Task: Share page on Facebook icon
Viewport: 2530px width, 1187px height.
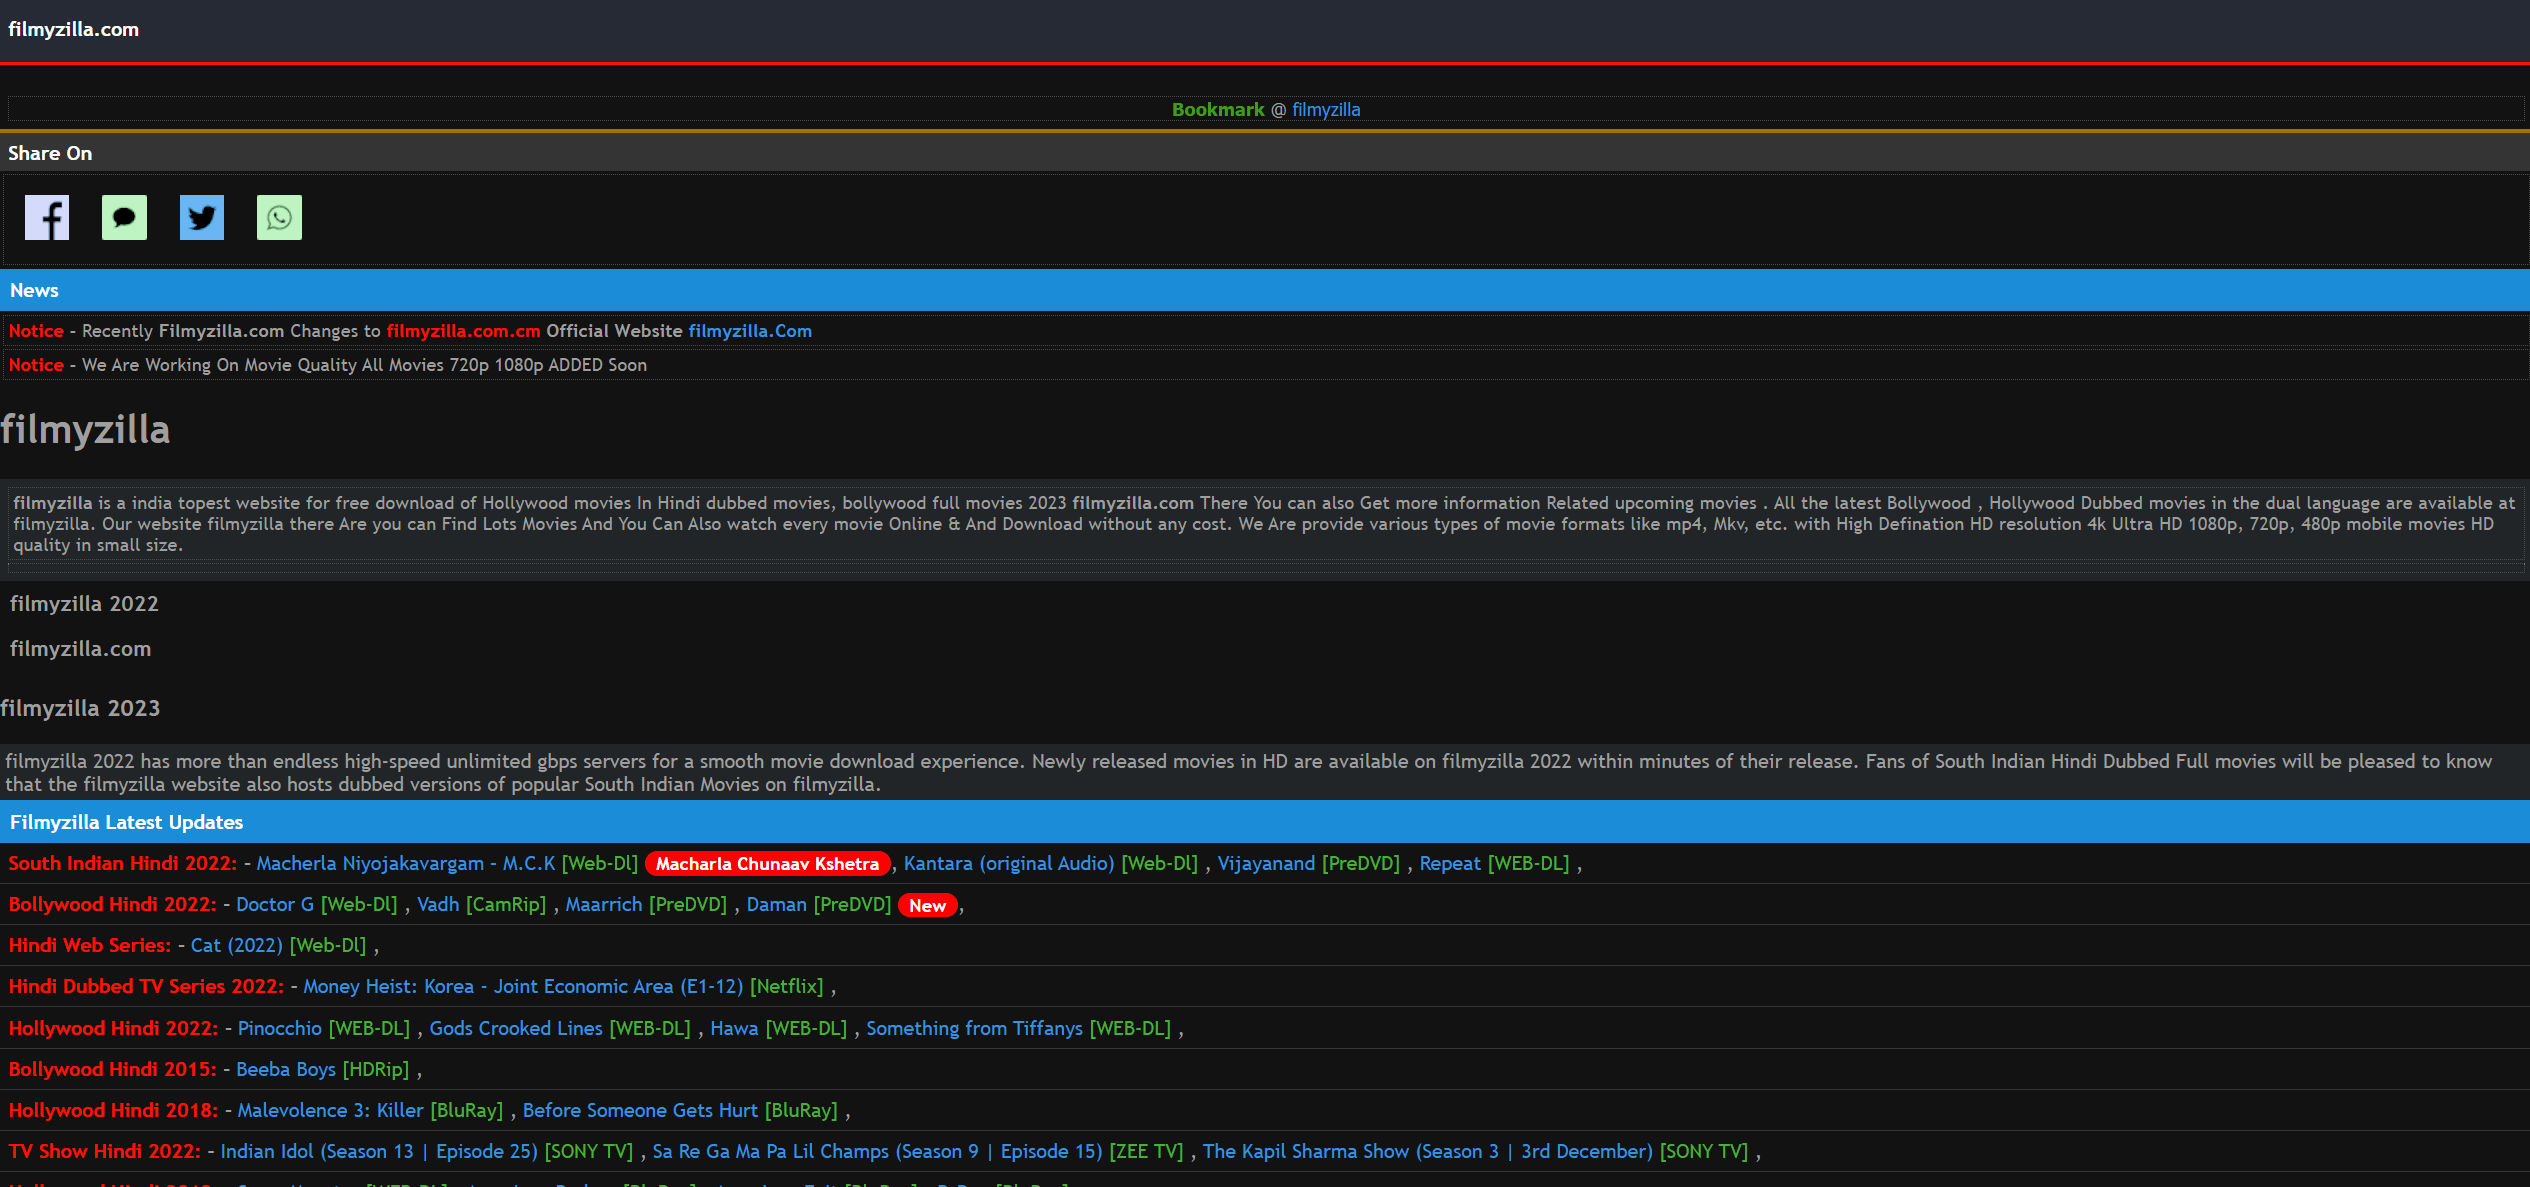Action: tap(47, 218)
